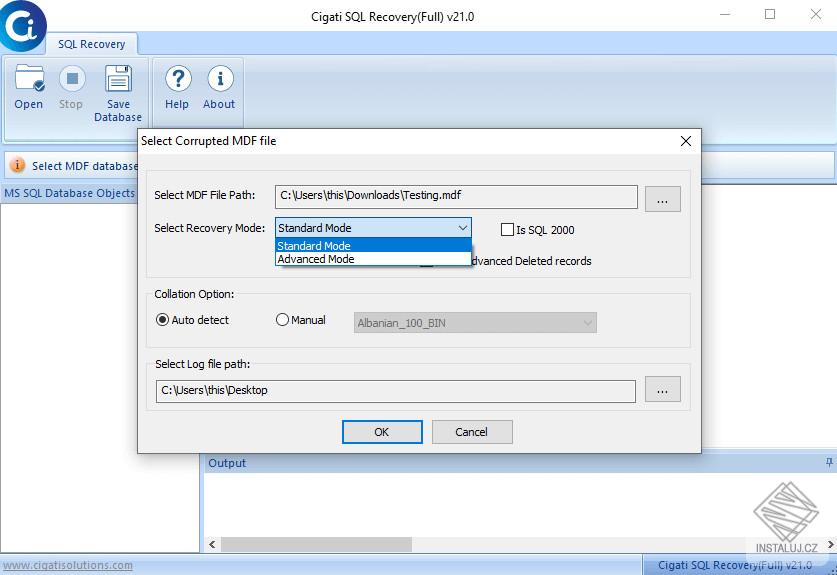Click the Advanced Deleted records label

pyautogui.click(x=532, y=261)
